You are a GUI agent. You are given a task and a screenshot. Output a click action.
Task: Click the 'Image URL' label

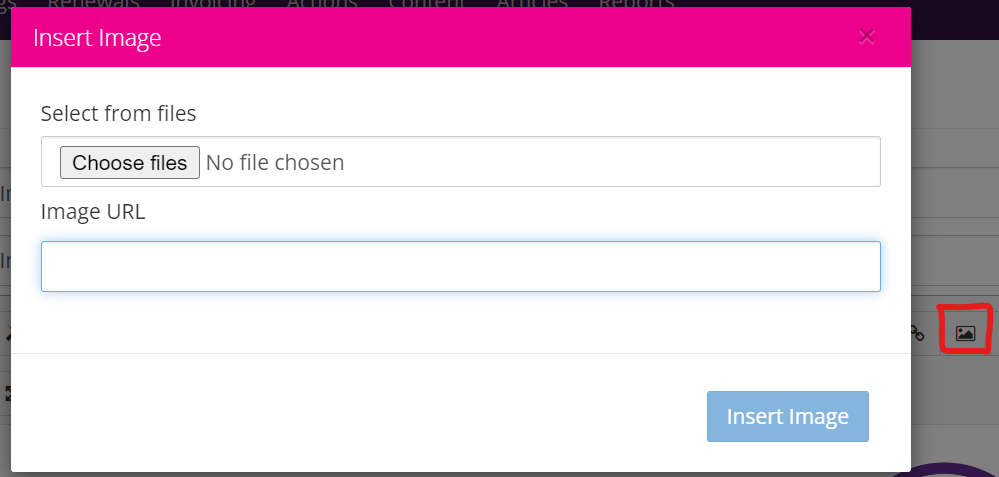click(x=93, y=212)
